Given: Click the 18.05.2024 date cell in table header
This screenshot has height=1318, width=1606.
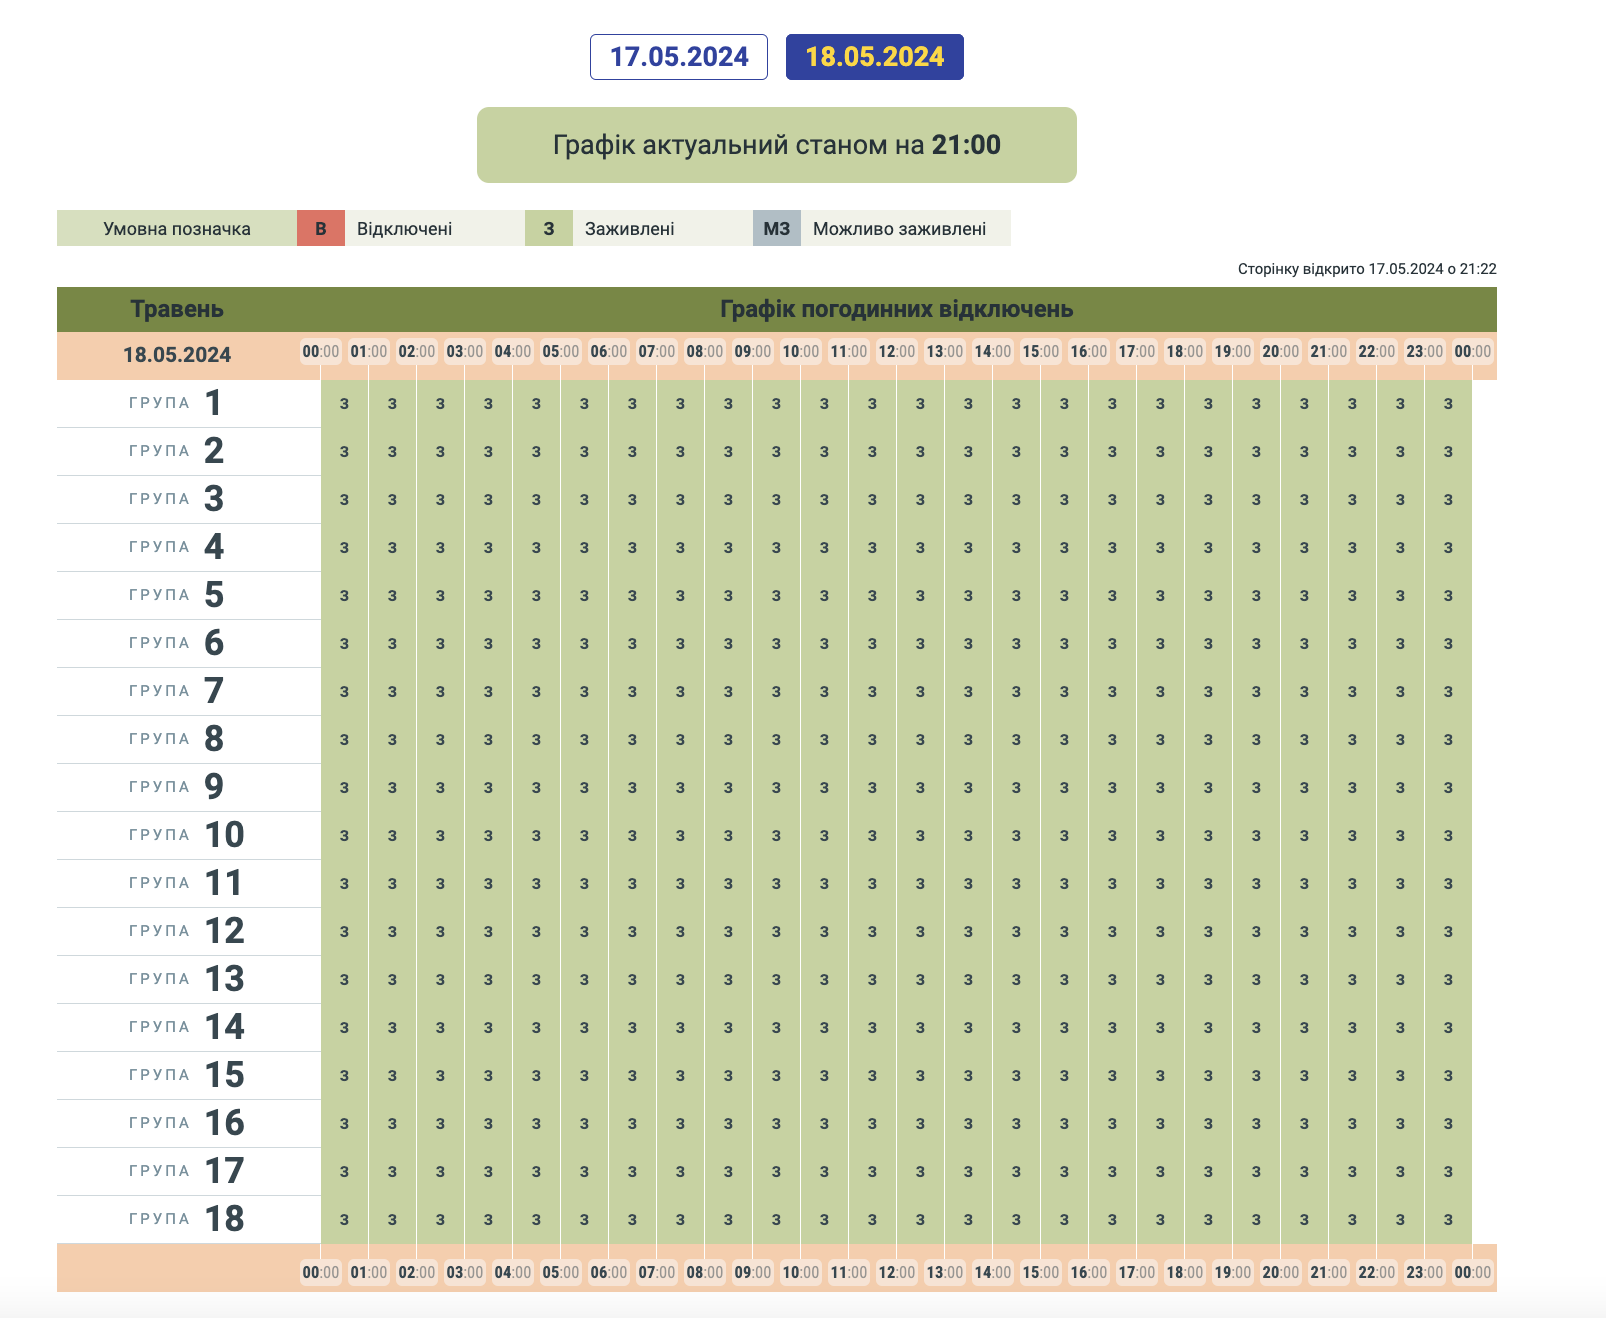Looking at the screenshot, I should (177, 355).
